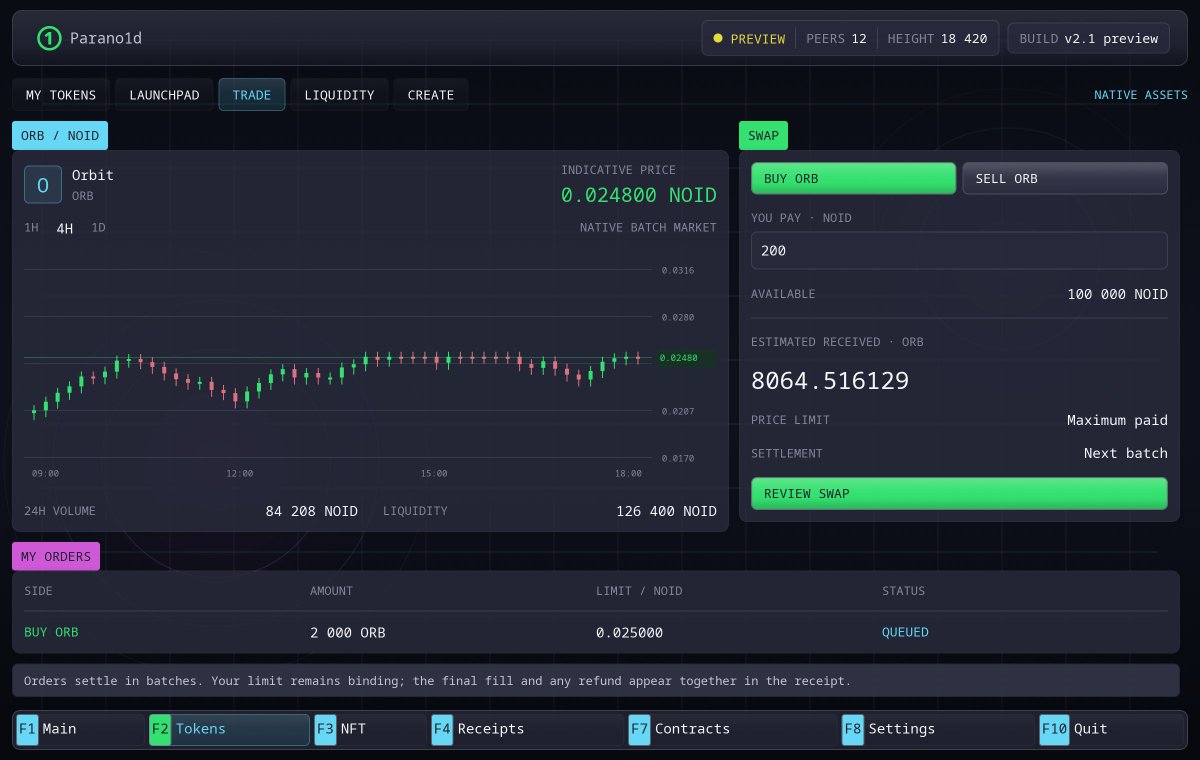Click the Maximum paid price limit value
Screen dimensions: 1200x760
pyautogui.click(x=1117, y=421)
